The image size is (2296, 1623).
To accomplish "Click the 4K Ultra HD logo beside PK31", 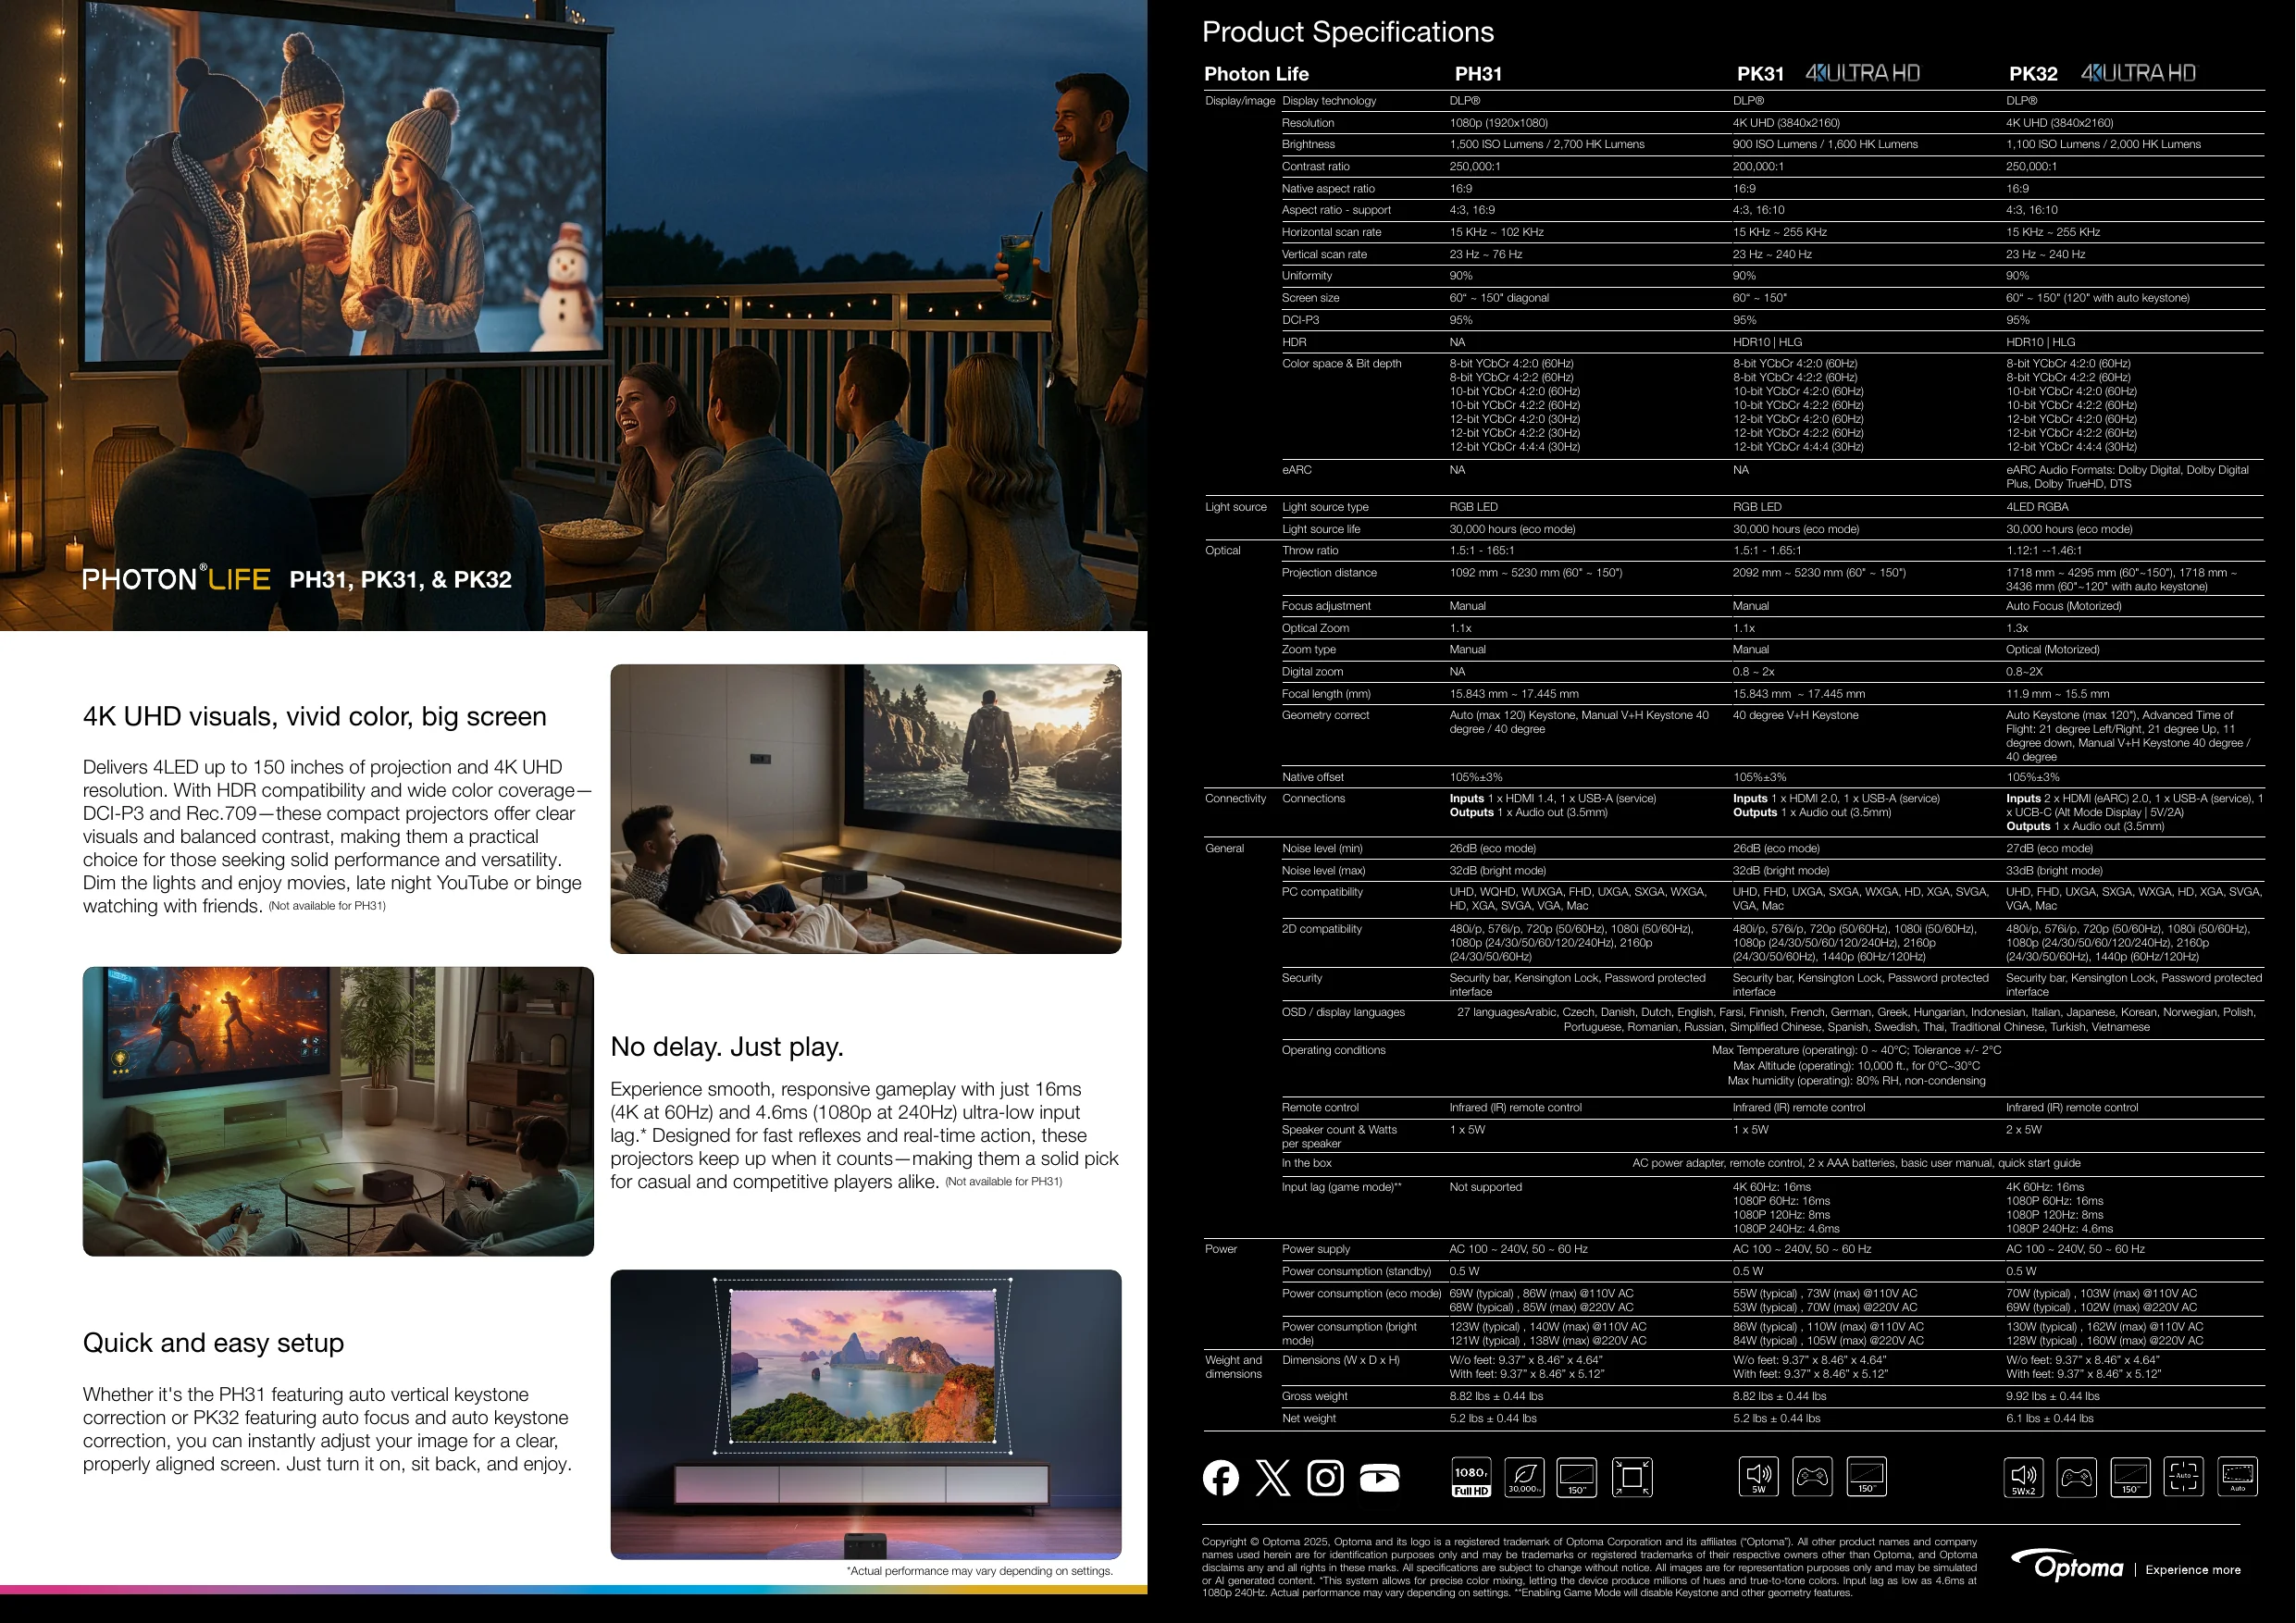I will [x=1863, y=73].
